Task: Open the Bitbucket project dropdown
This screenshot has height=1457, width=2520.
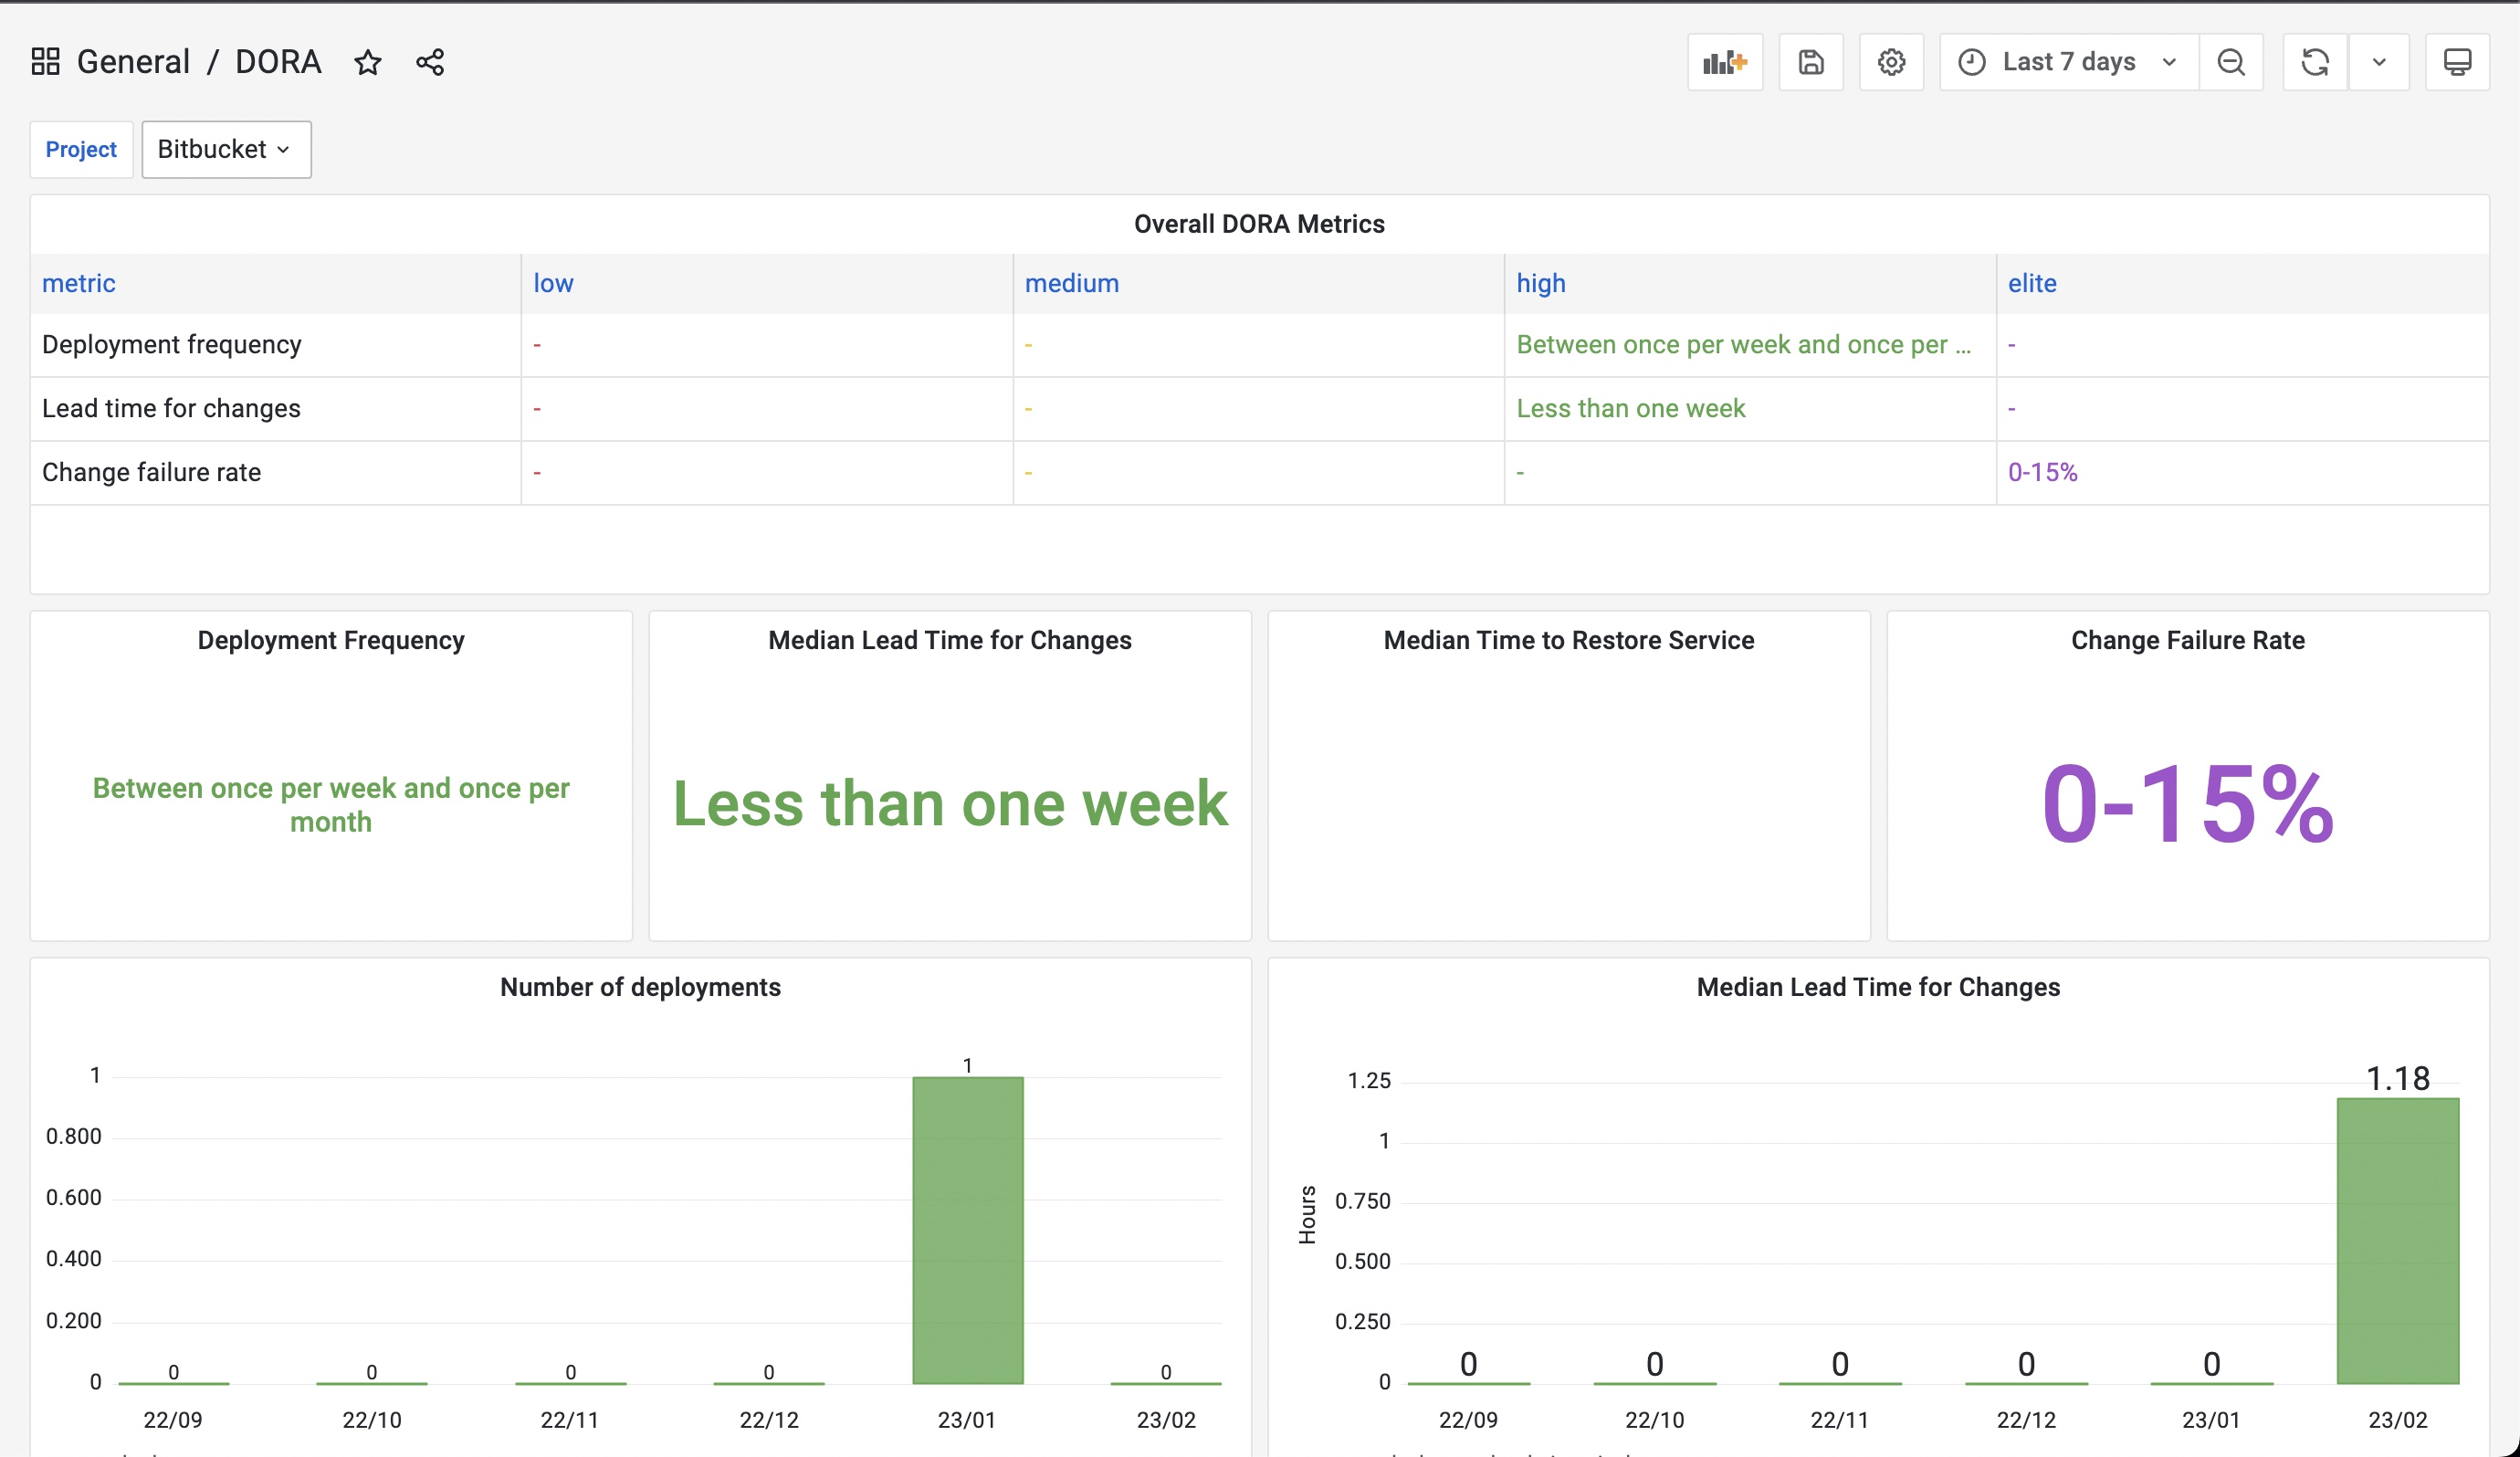Action: tap(226, 149)
